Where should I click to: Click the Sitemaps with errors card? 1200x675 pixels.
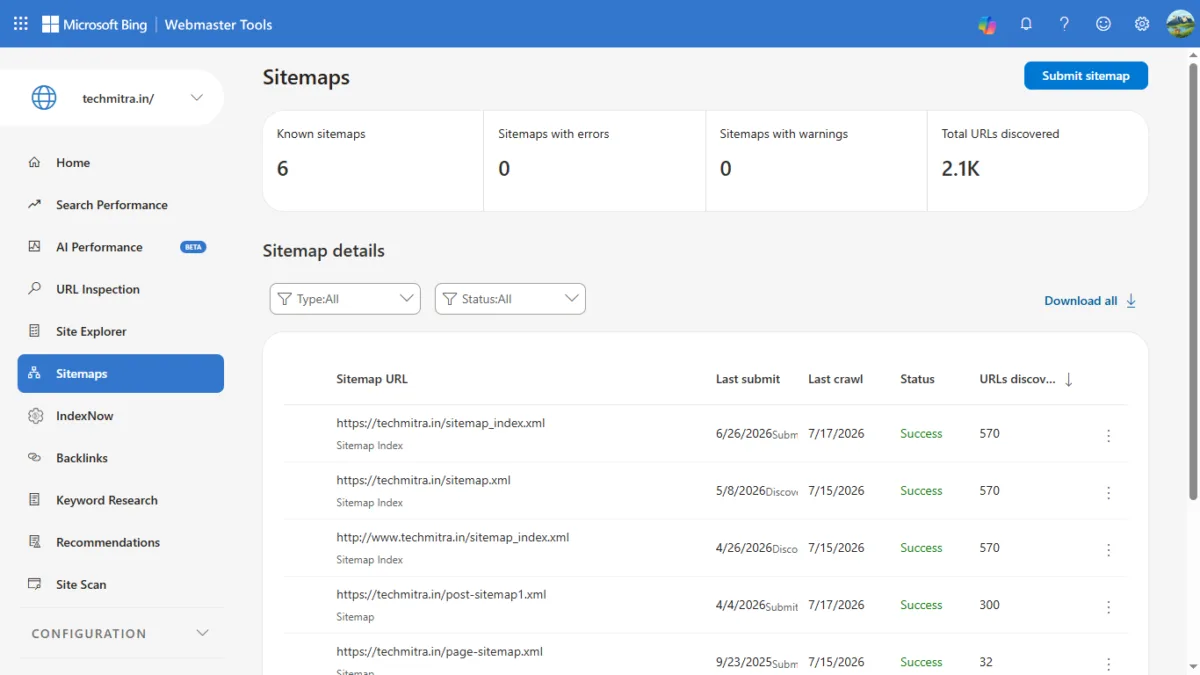[595, 161]
